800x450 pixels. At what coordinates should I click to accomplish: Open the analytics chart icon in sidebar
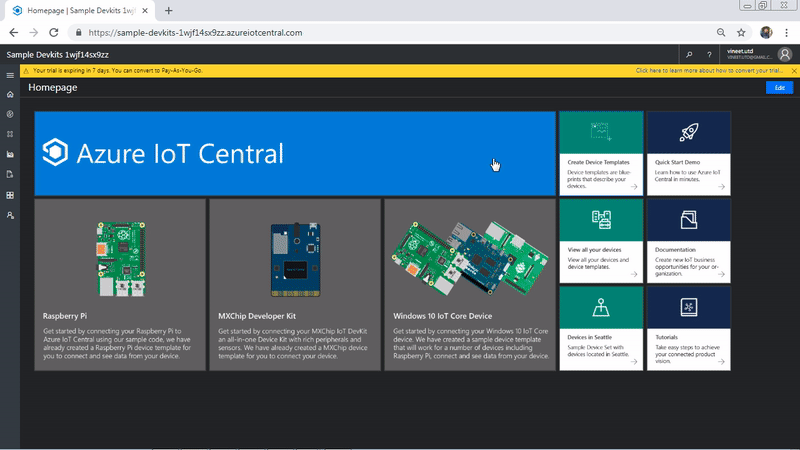pyautogui.click(x=10, y=154)
